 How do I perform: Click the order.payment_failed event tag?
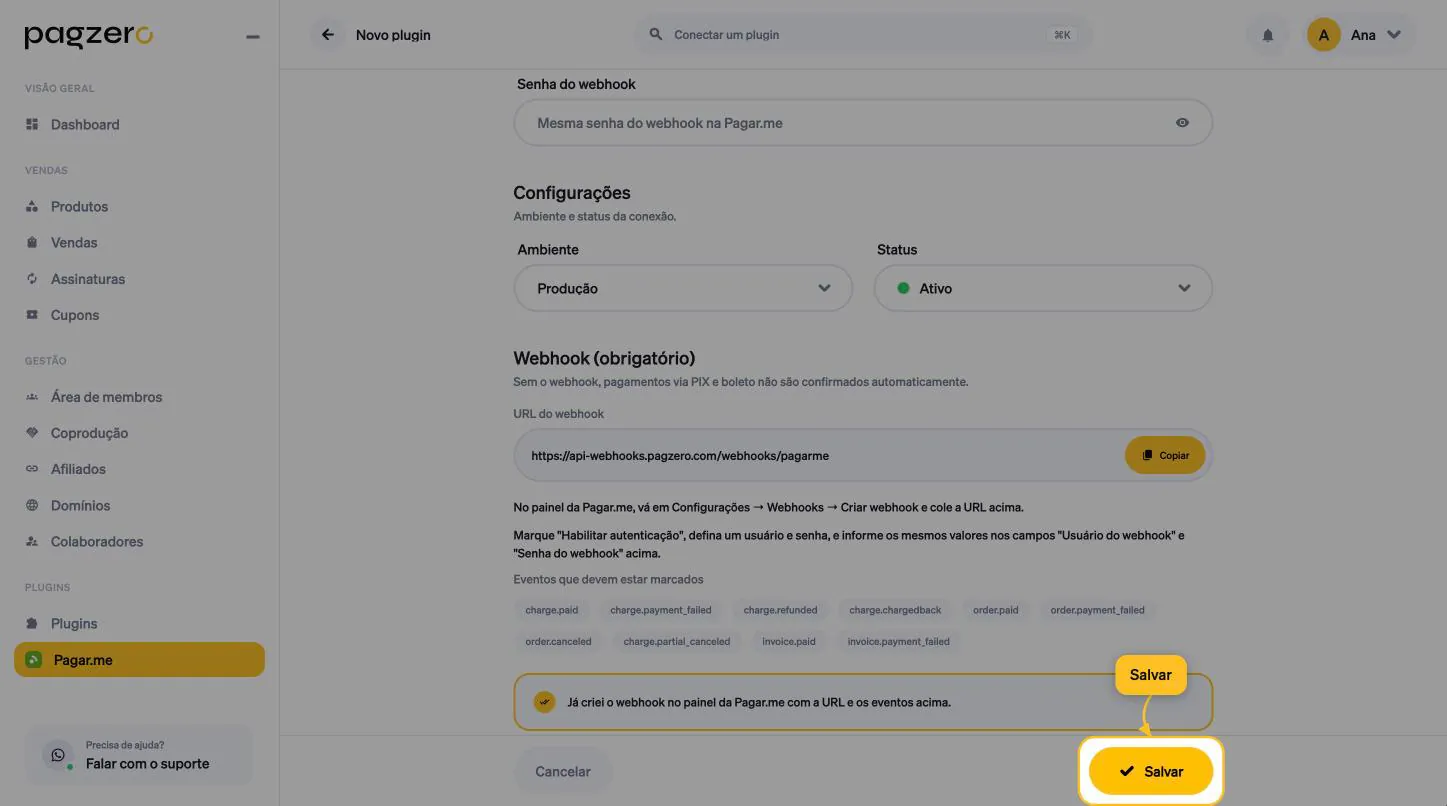click(1098, 610)
